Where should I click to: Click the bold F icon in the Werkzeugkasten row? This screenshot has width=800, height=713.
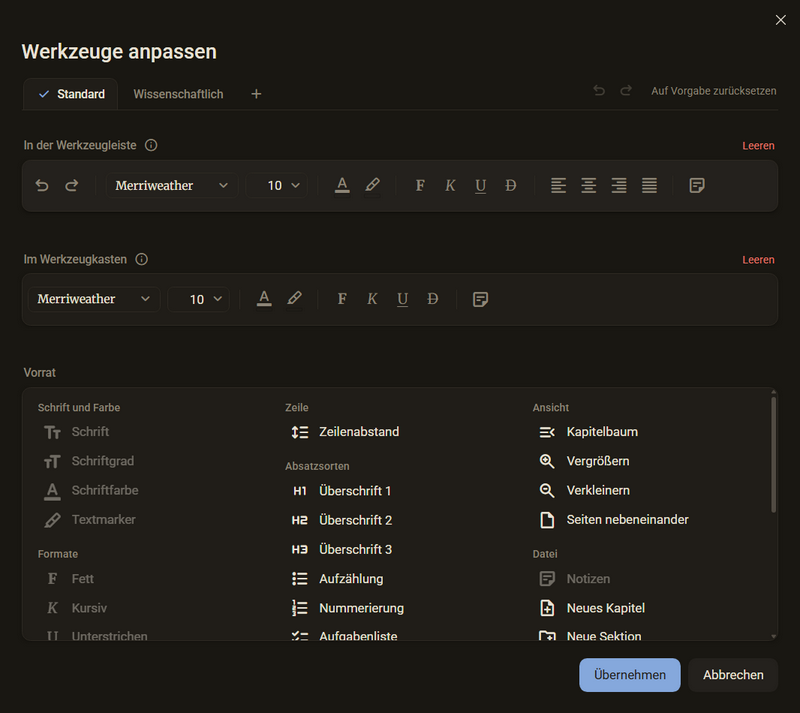pyautogui.click(x=342, y=299)
